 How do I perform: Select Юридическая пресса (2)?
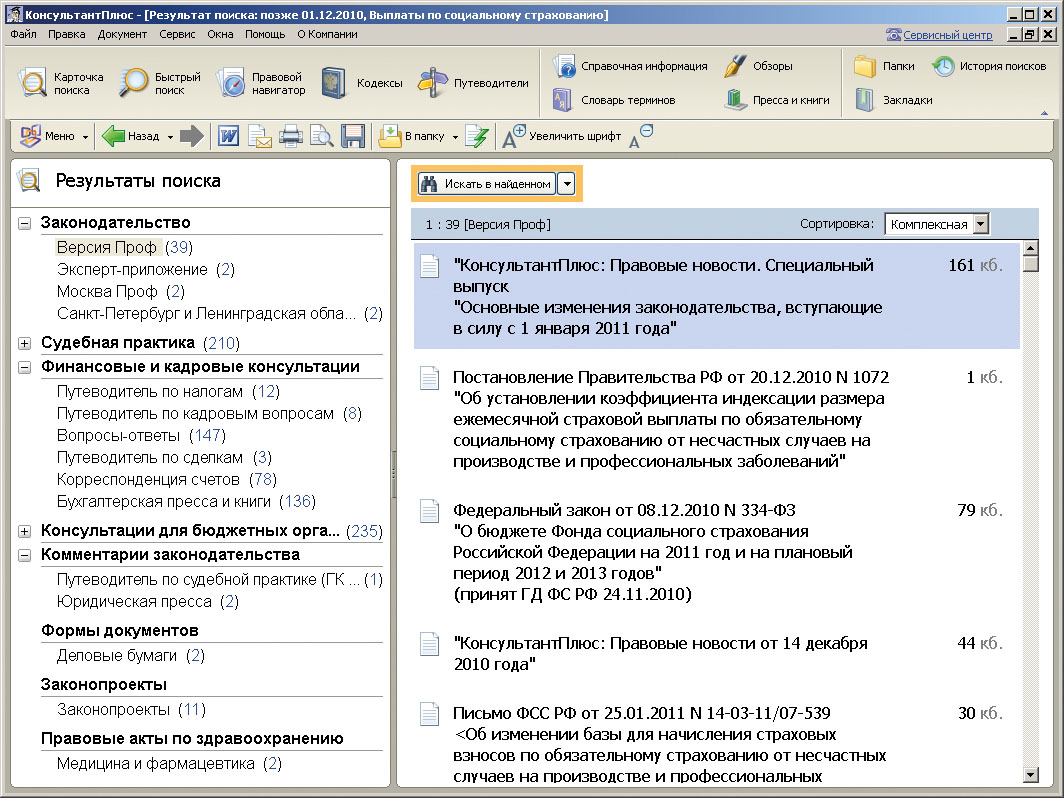tap(147, 601)
